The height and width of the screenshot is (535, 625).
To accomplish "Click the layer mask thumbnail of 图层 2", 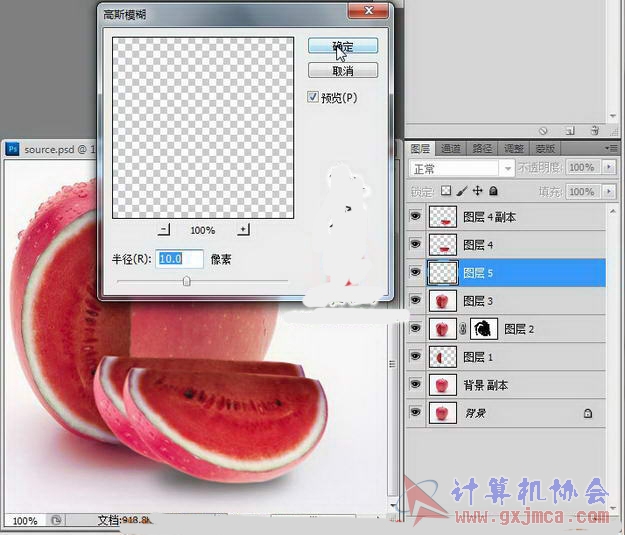I will click(x=484, y=328).
